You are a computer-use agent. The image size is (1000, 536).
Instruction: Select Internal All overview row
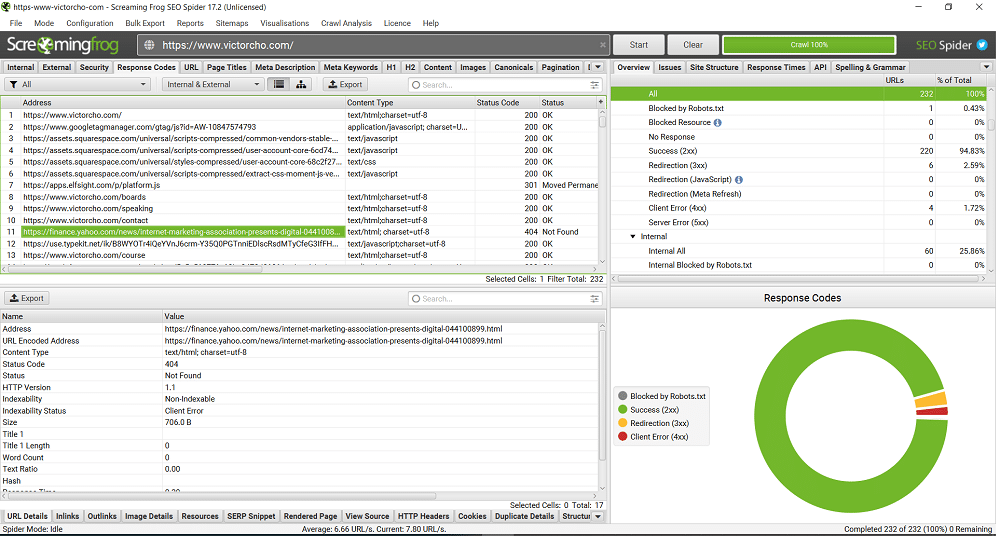pyautogui.click(x=798, y=251)
